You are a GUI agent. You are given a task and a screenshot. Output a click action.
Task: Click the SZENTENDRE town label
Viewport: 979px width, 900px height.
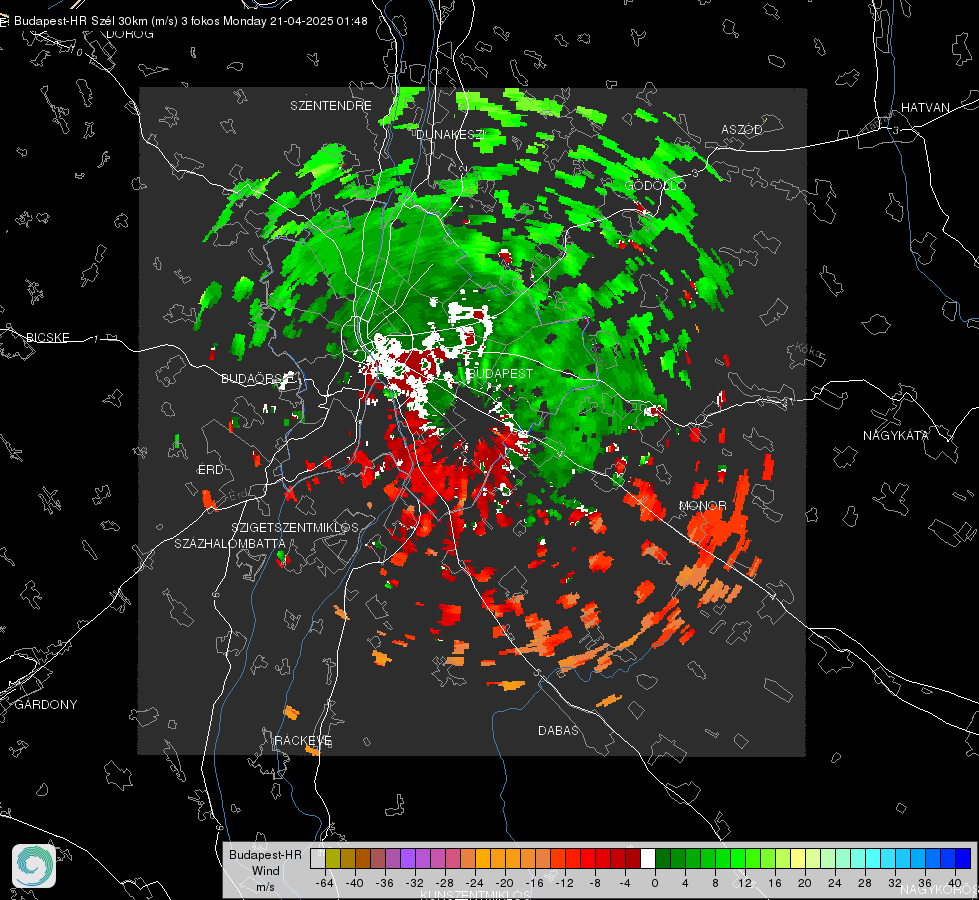point(331,106)
